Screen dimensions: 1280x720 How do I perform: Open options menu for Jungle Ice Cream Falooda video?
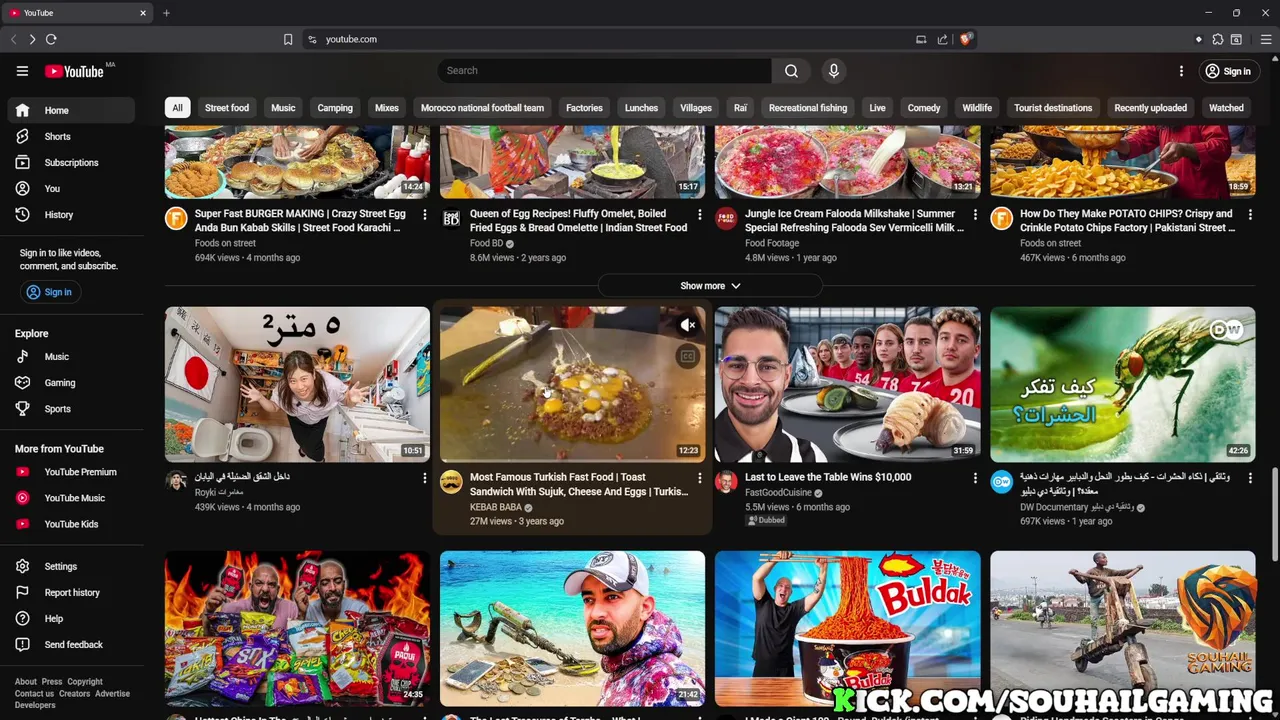click(974, 215)
